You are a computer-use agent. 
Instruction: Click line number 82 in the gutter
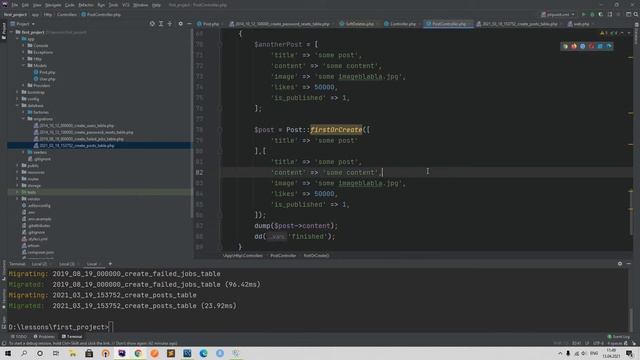pyautogui.click(x=200, y=173)
